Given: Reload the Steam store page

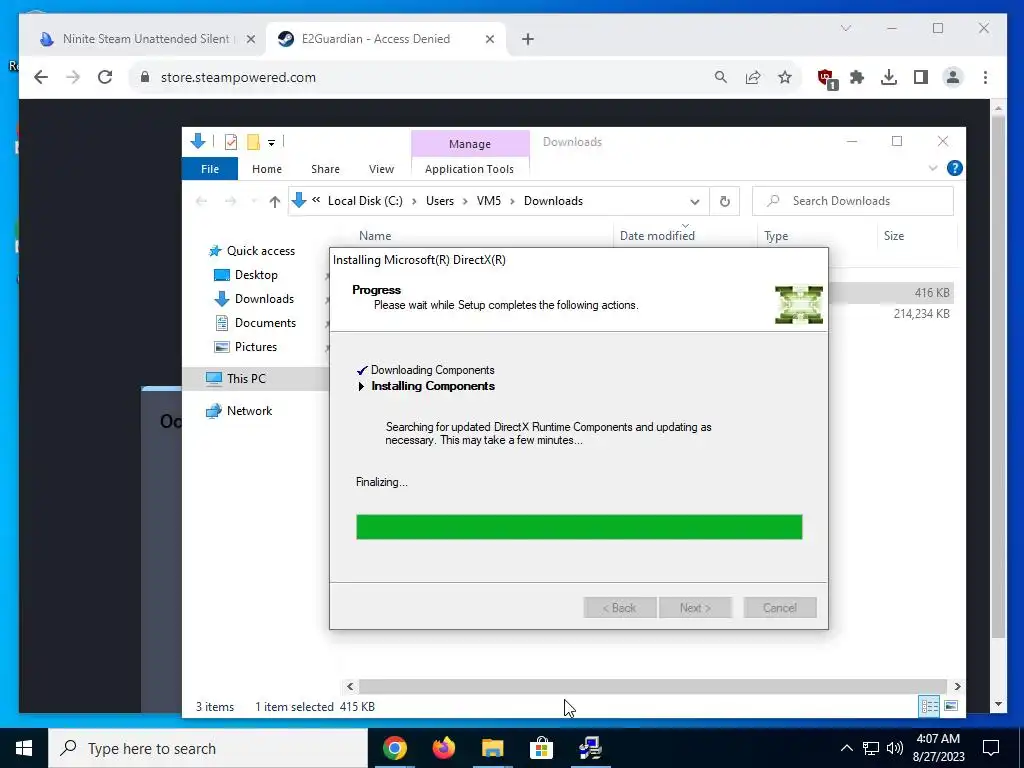Looking at the screenshot, I should click(104, 77).
